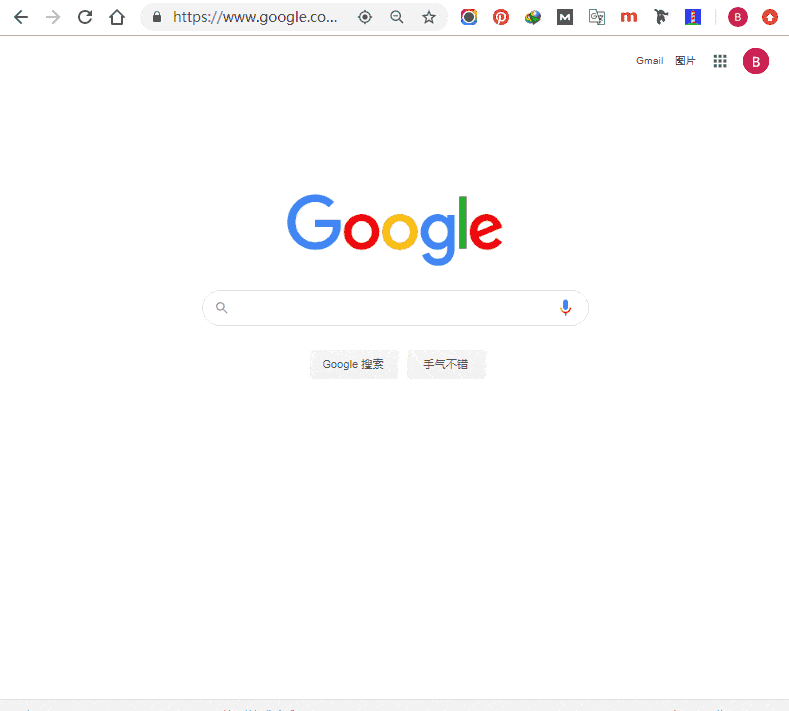Go back using the browser back arrow
Screen dimensions: 789x711
(21, 17)
